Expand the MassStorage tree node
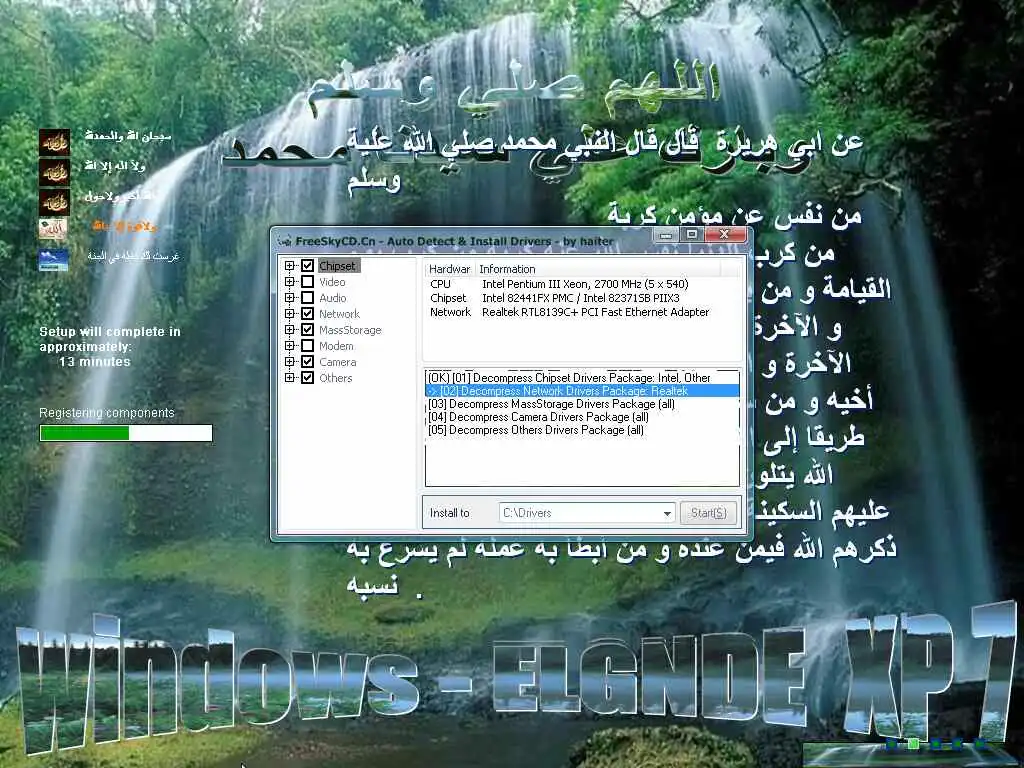This screenshot has height=768, width=1024. 289,330
